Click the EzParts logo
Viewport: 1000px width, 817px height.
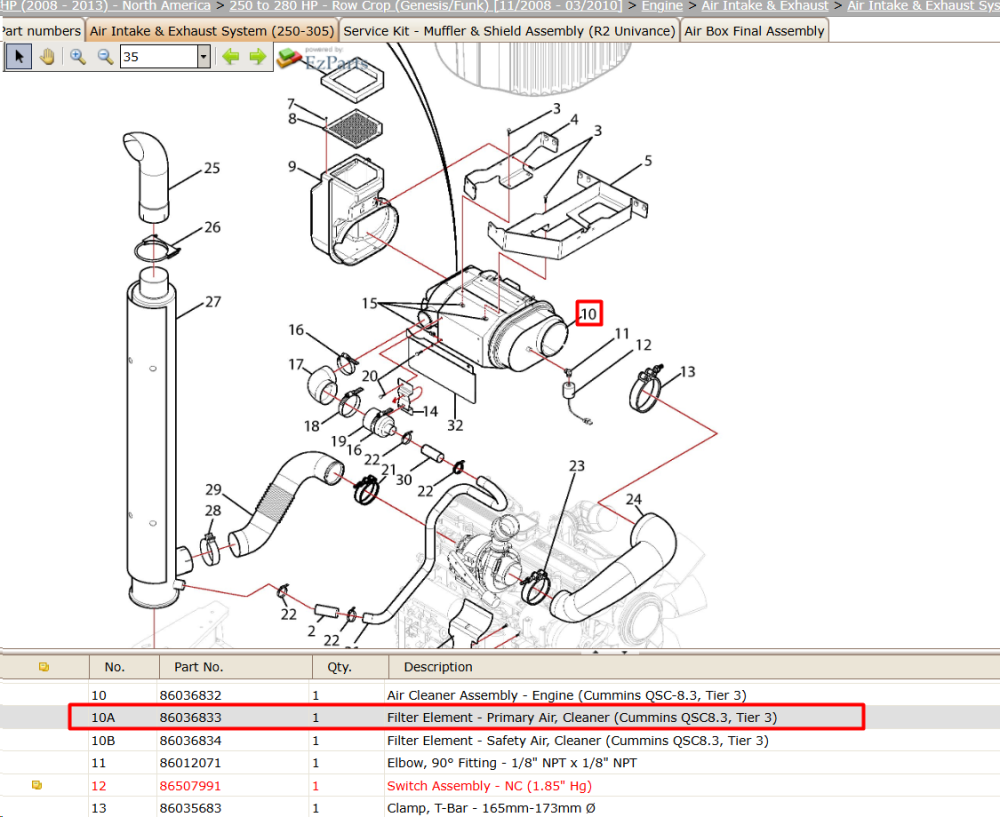point(323,59)
